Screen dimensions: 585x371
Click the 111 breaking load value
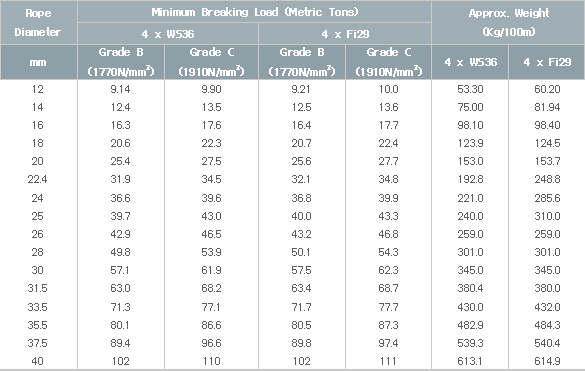388,361
